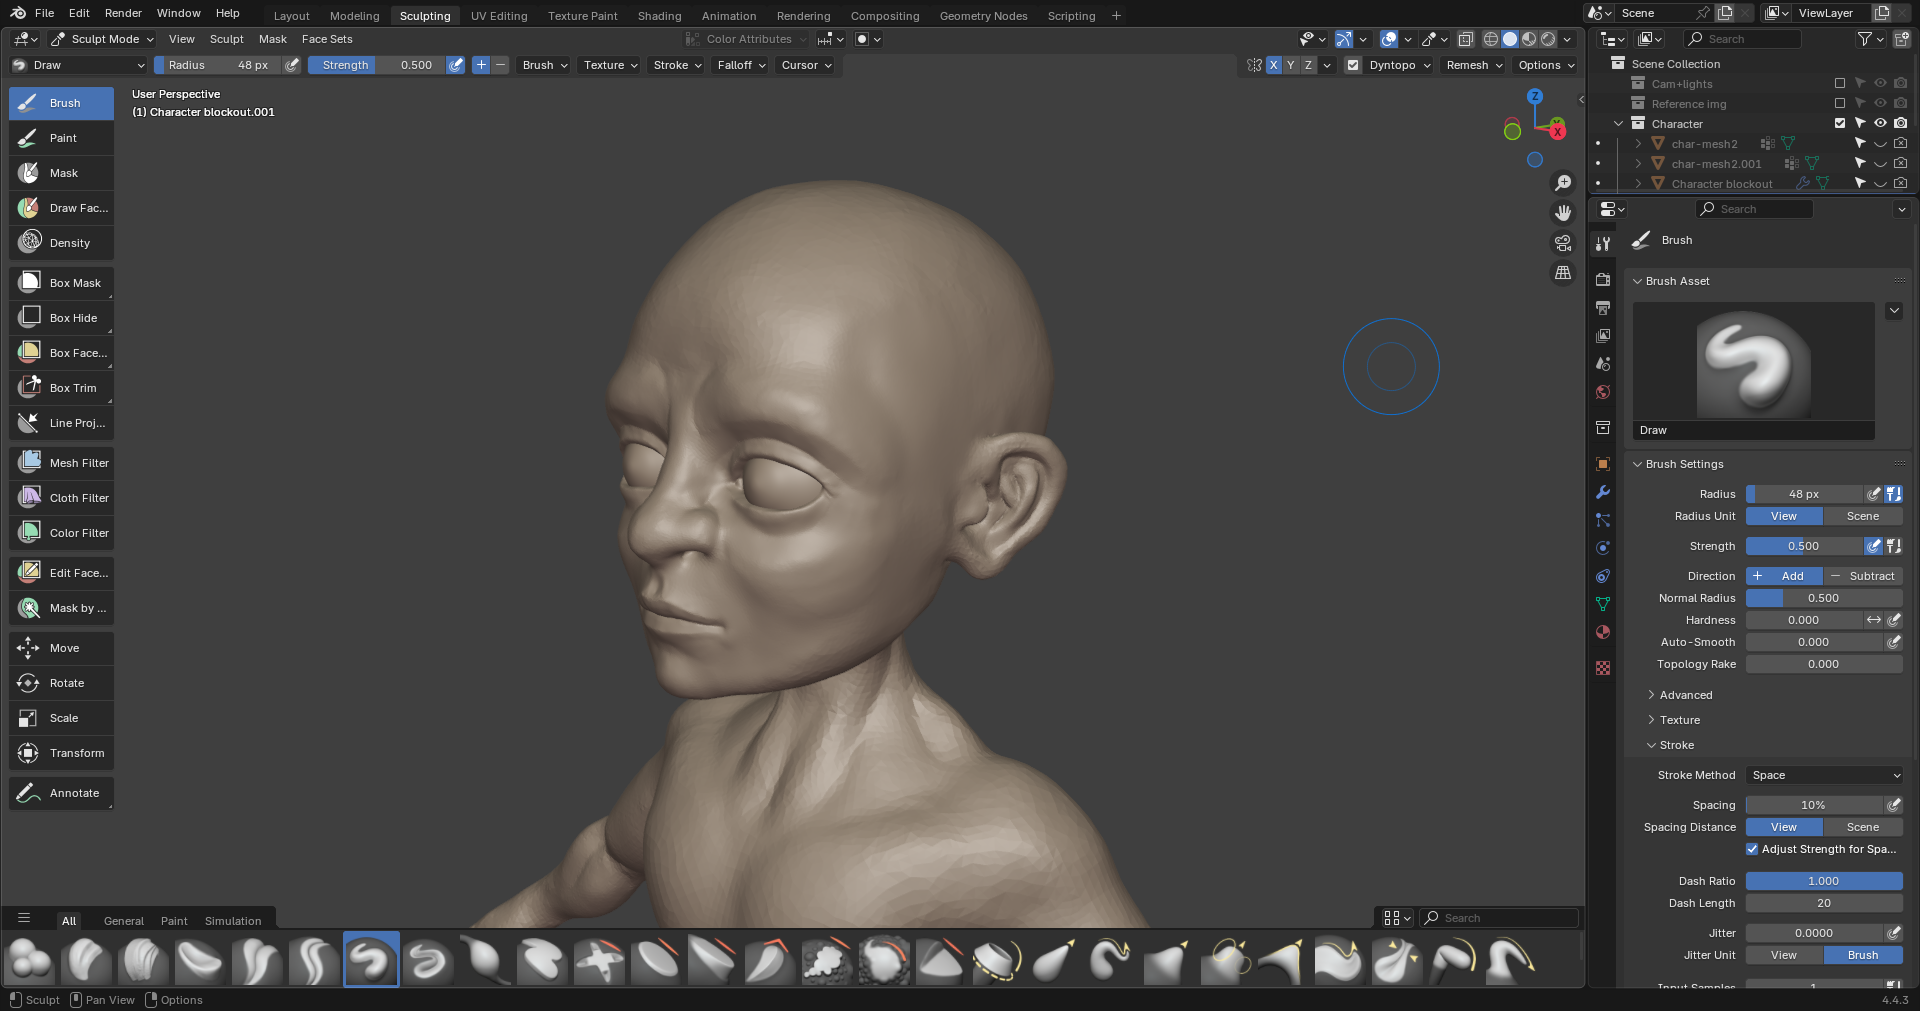Select the Box Trim tool

pyautogui.click(x=61, y=388)
